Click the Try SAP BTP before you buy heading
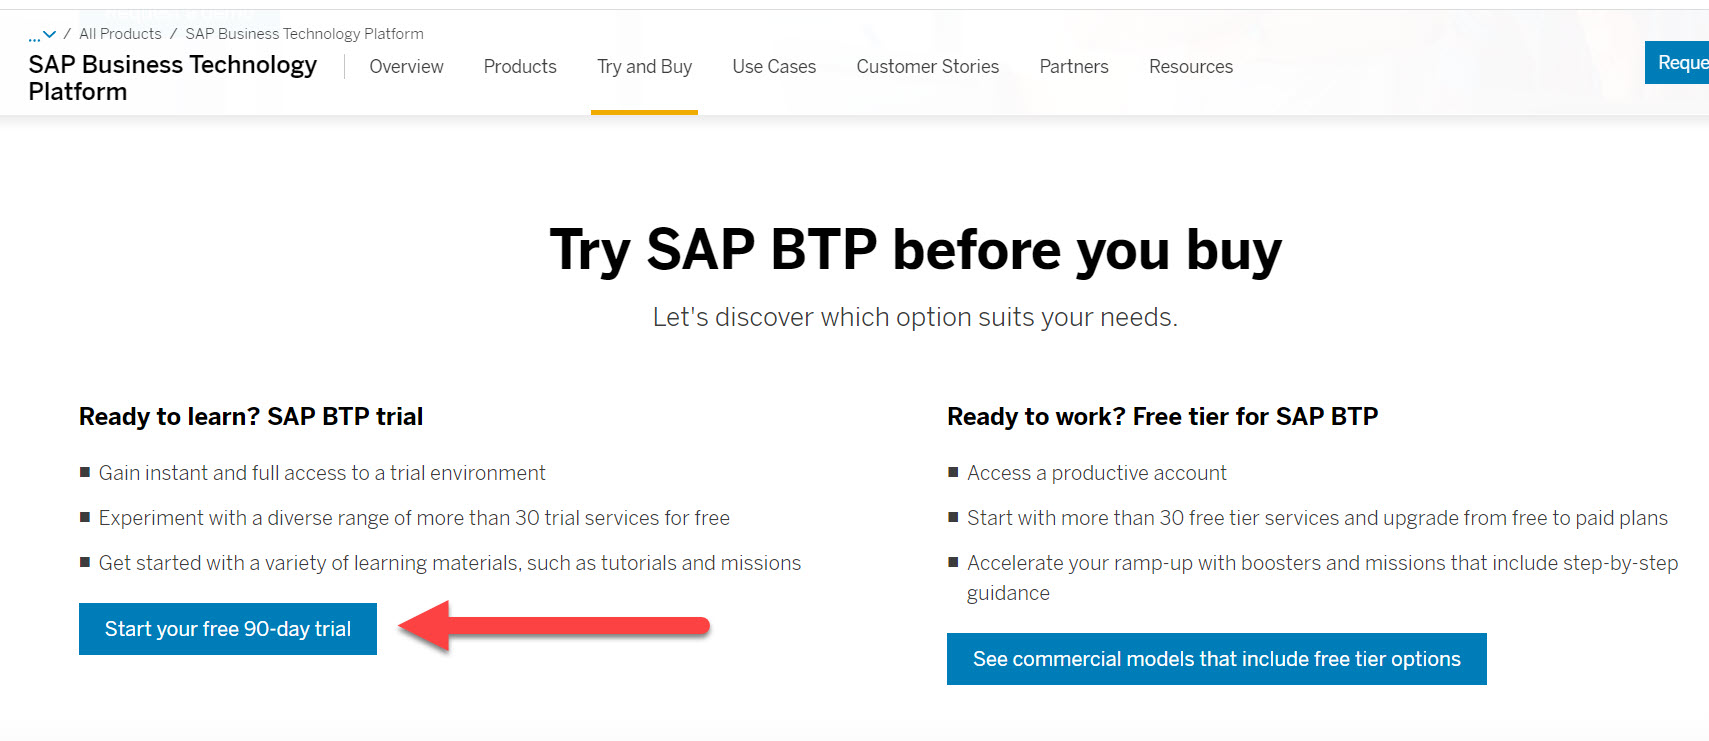This screenshot has width=1709, height=741. pyautogui.click(x=915, y=249)
